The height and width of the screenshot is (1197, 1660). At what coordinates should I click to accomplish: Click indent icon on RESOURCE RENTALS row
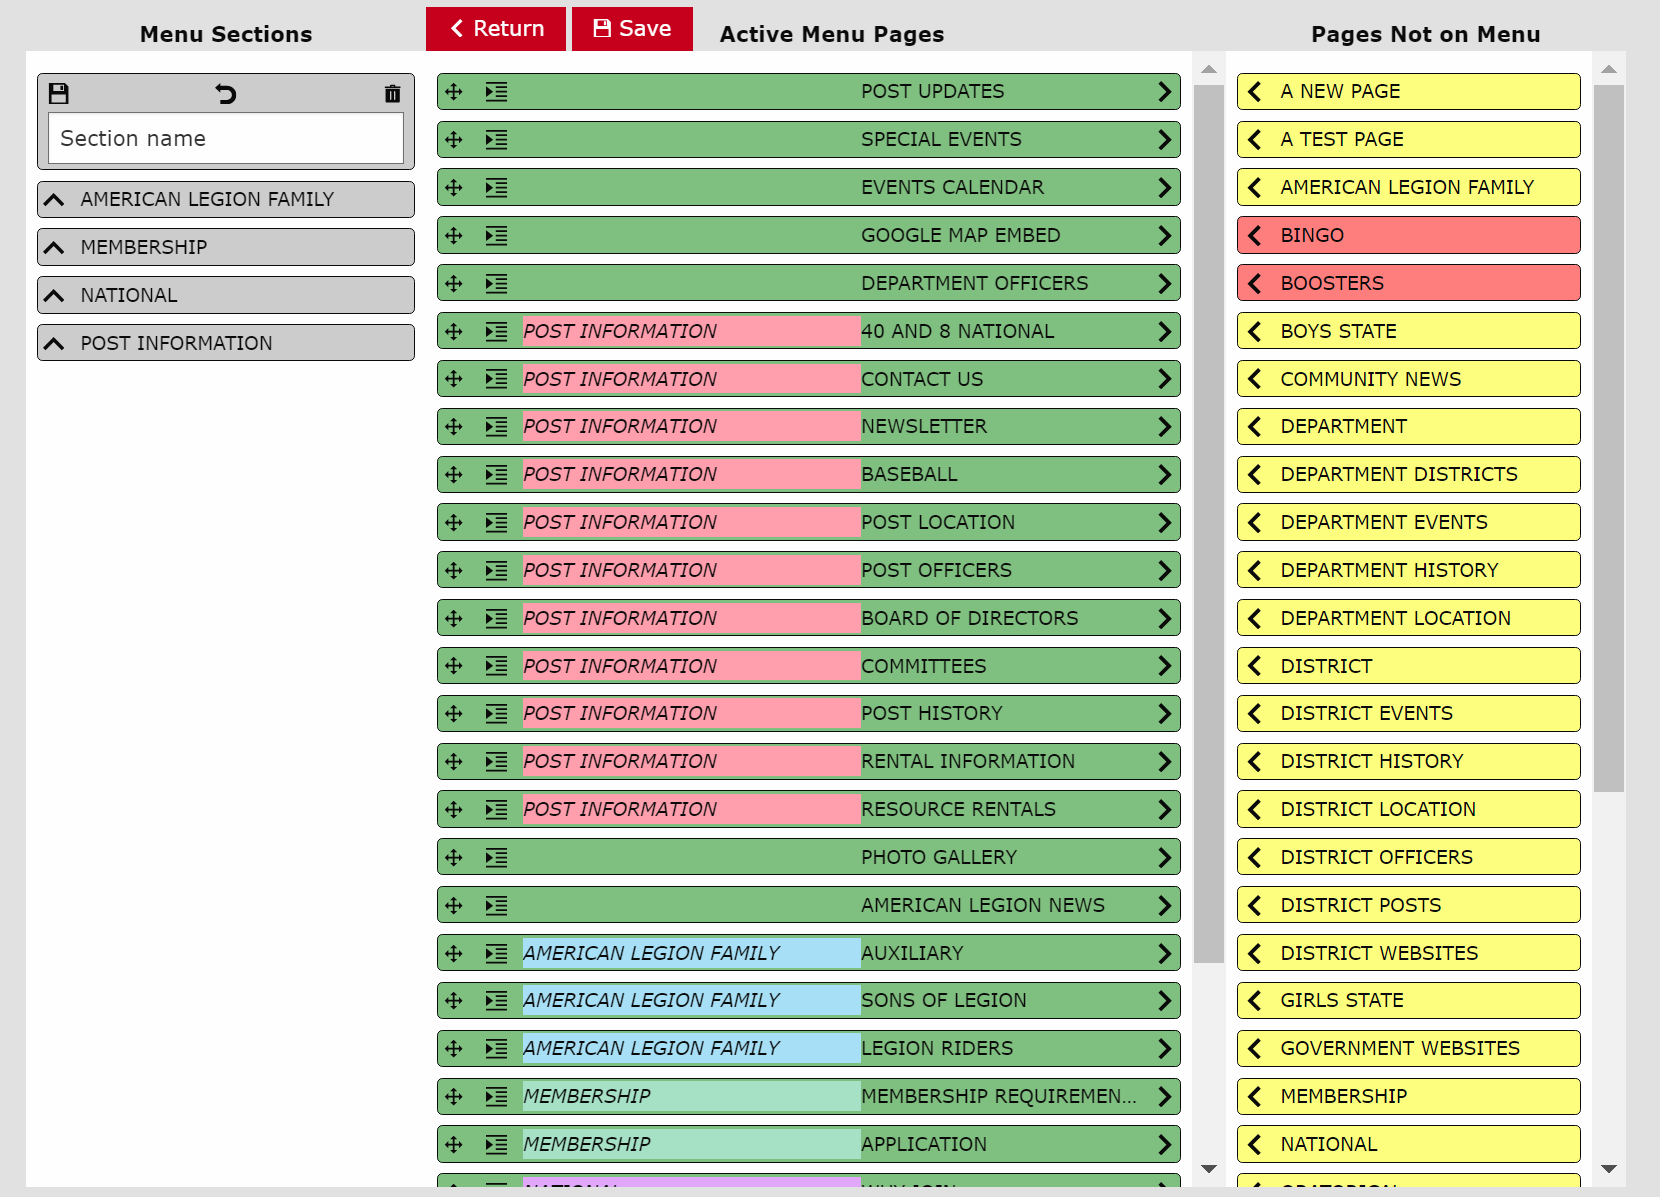(497, 810)
